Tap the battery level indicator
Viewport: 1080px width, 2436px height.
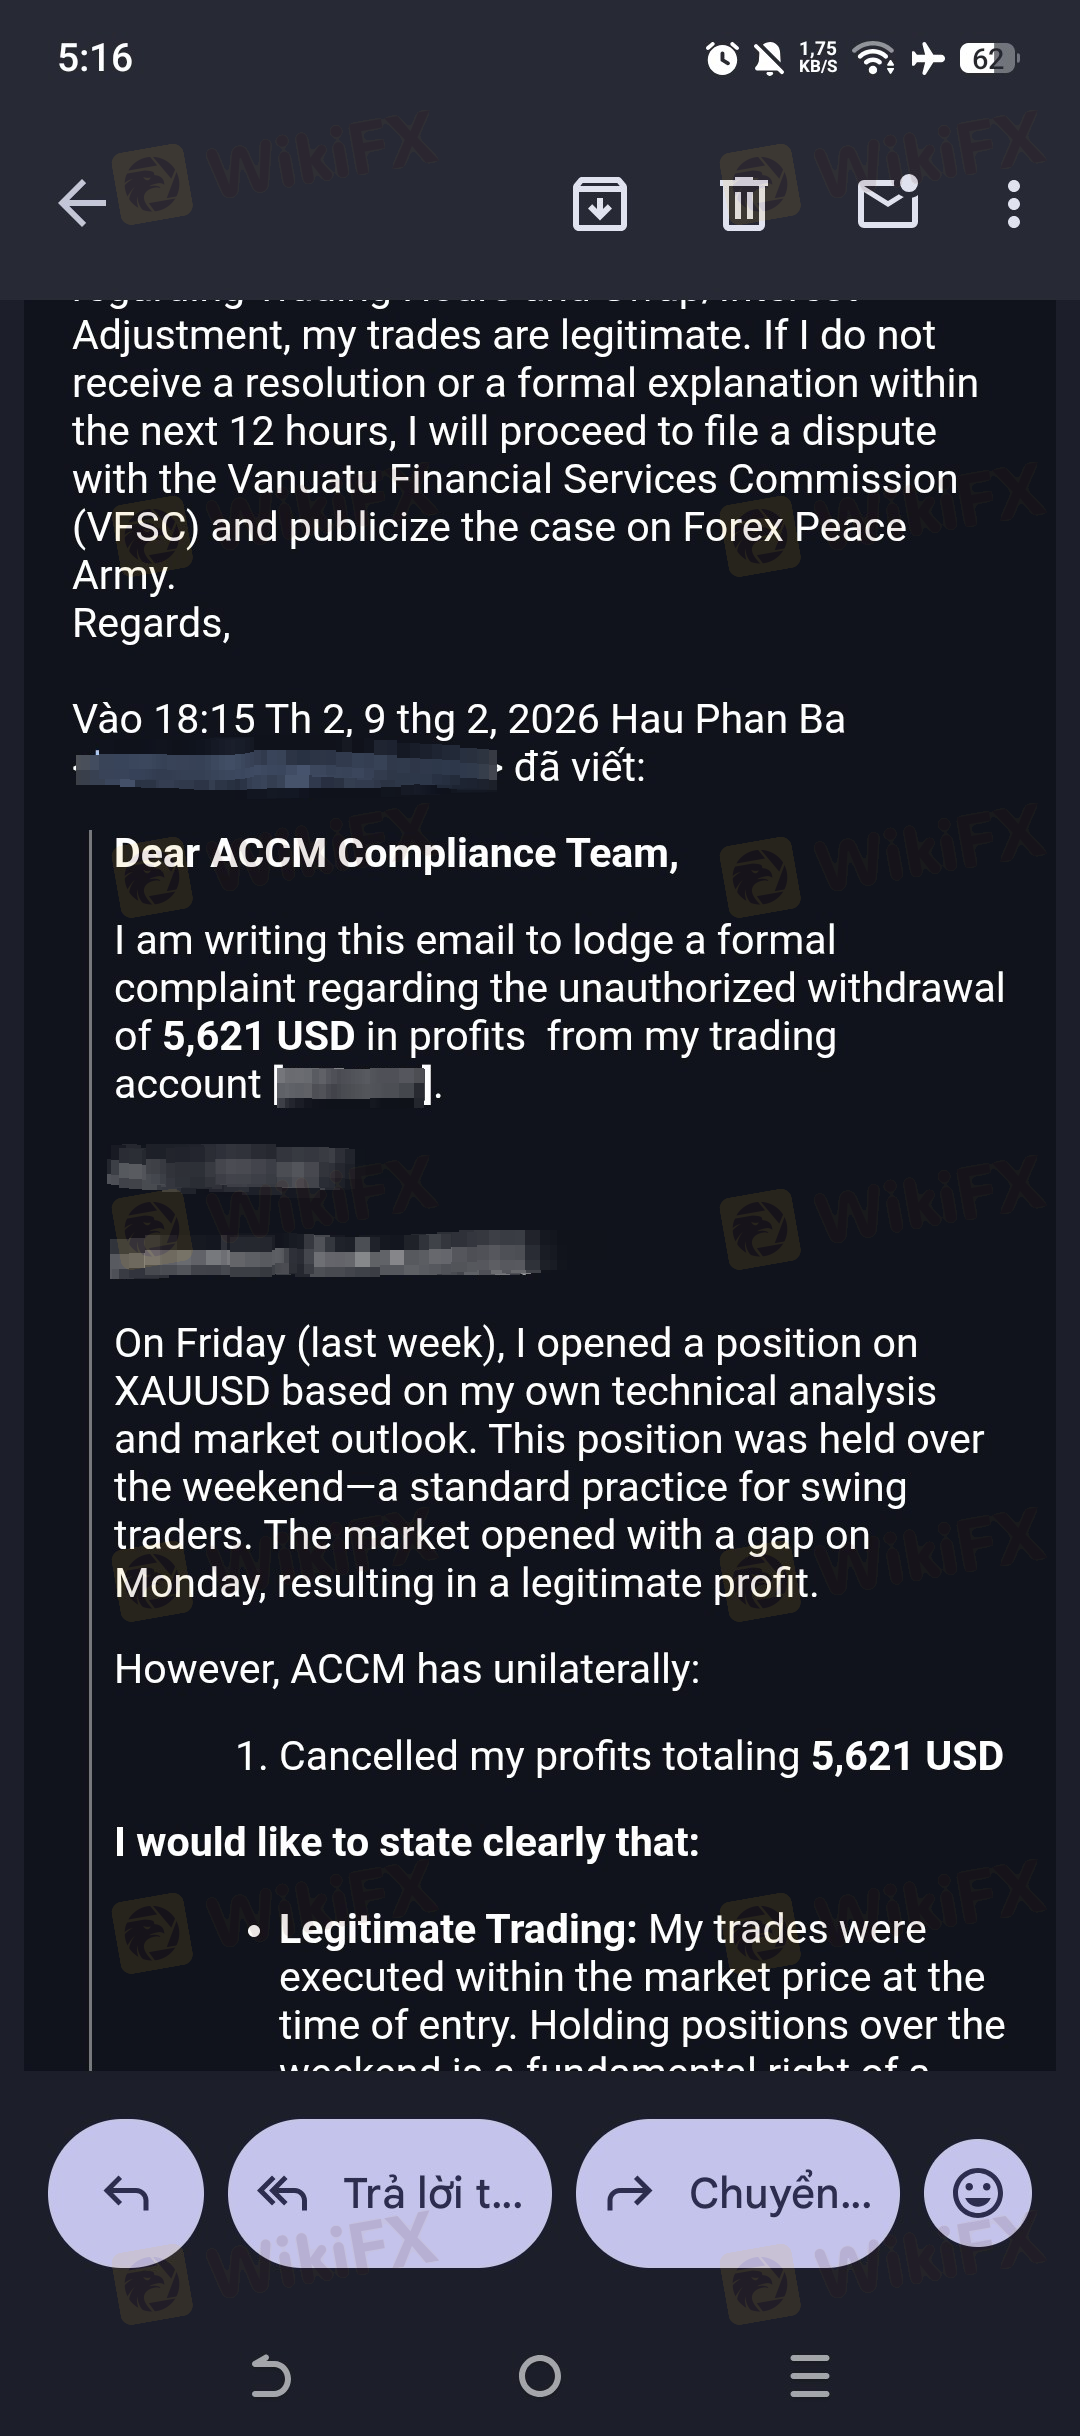pos(988,59)
